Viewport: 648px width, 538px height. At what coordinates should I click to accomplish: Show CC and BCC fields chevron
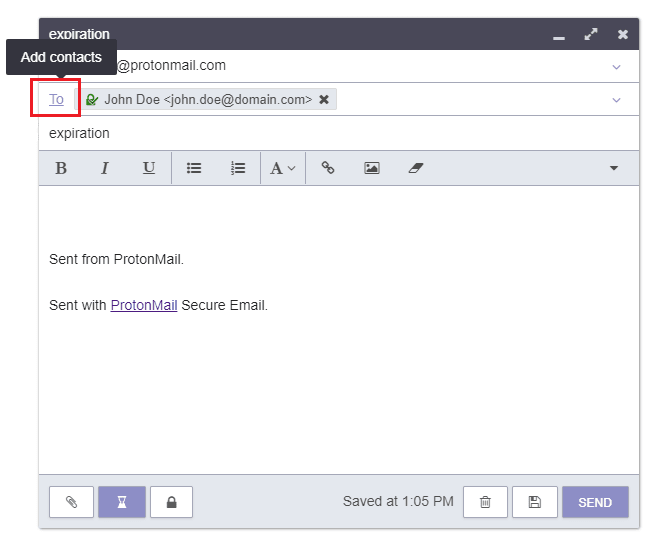coord(616,100)
